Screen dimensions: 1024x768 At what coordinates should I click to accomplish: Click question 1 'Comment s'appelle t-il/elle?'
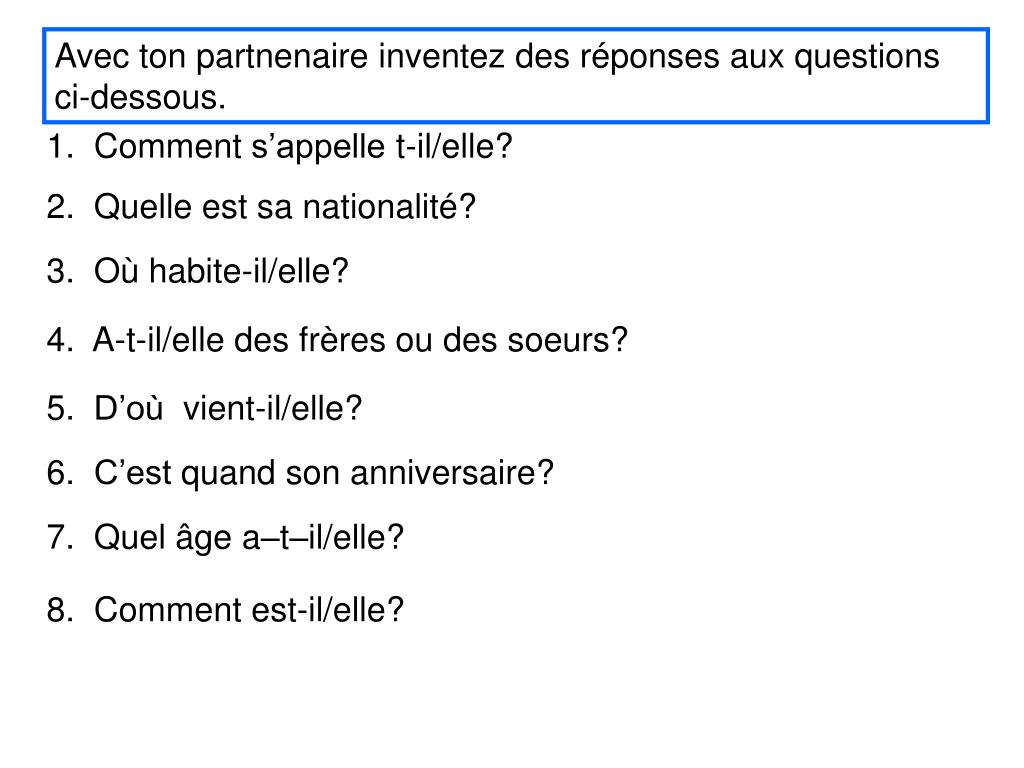[303, 147]
